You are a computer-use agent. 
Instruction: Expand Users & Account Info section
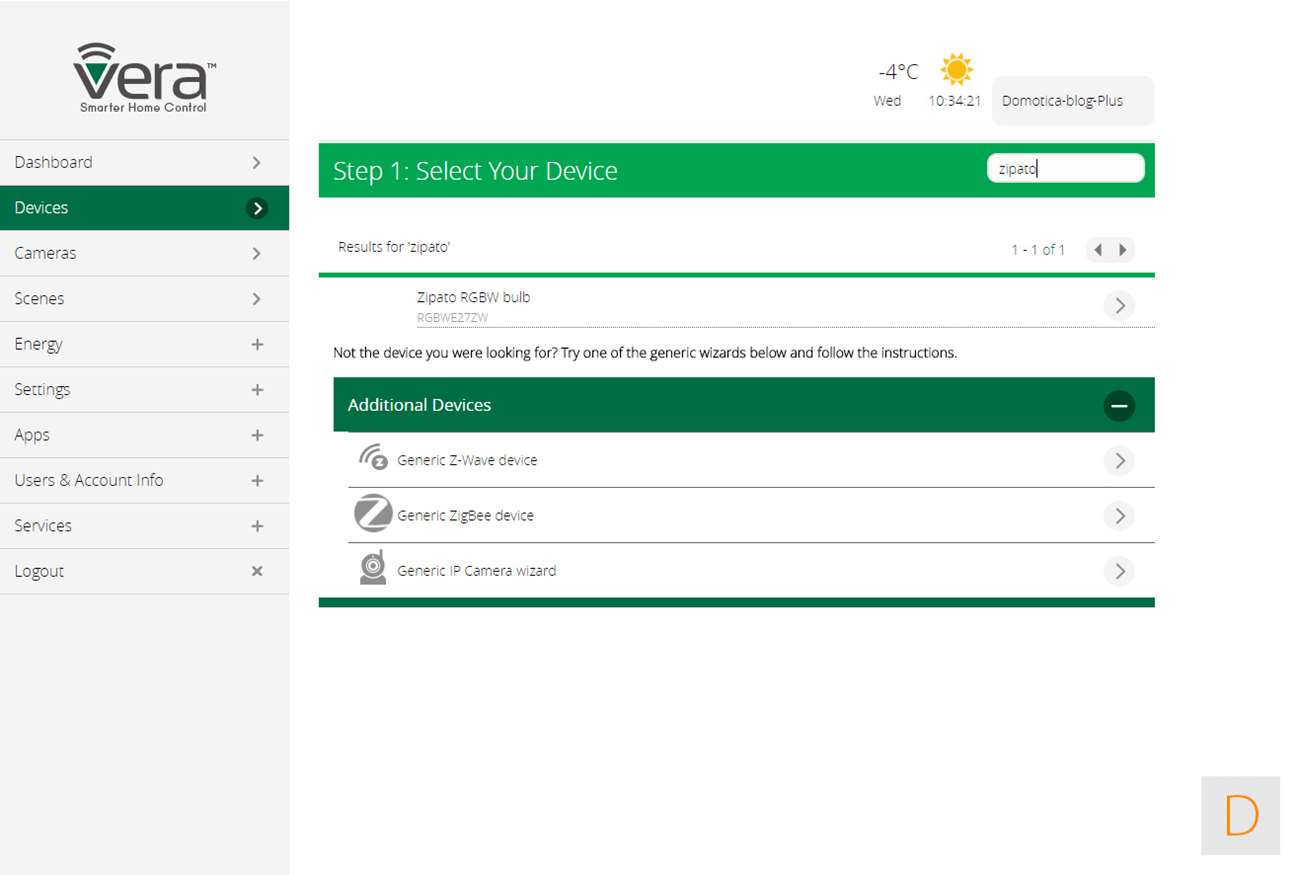tap(257, 481)
